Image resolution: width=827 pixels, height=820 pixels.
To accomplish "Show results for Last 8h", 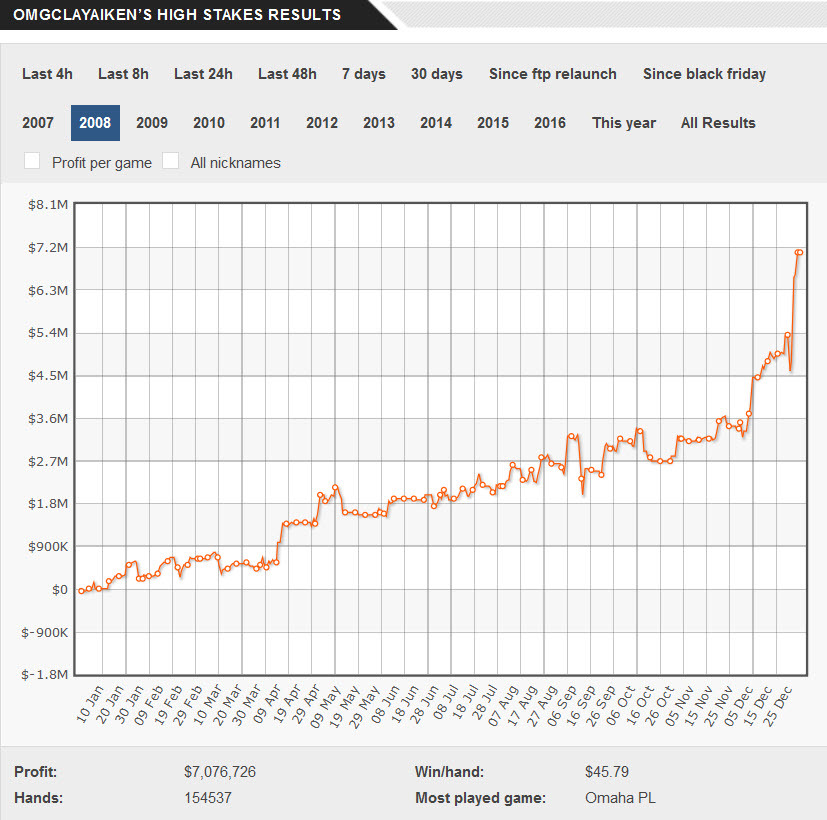I will point(123,74).
